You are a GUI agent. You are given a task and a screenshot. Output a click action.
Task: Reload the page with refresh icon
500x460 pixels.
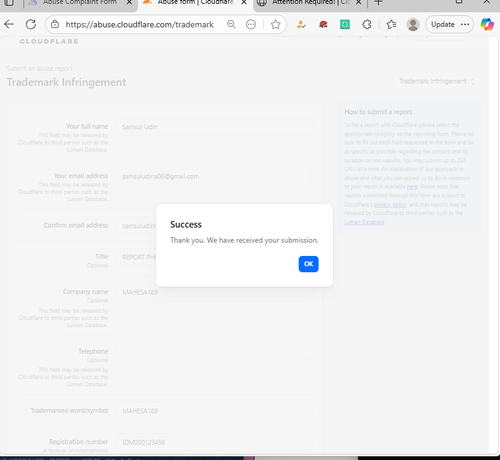pyautogui.click(x=31, y=24)
